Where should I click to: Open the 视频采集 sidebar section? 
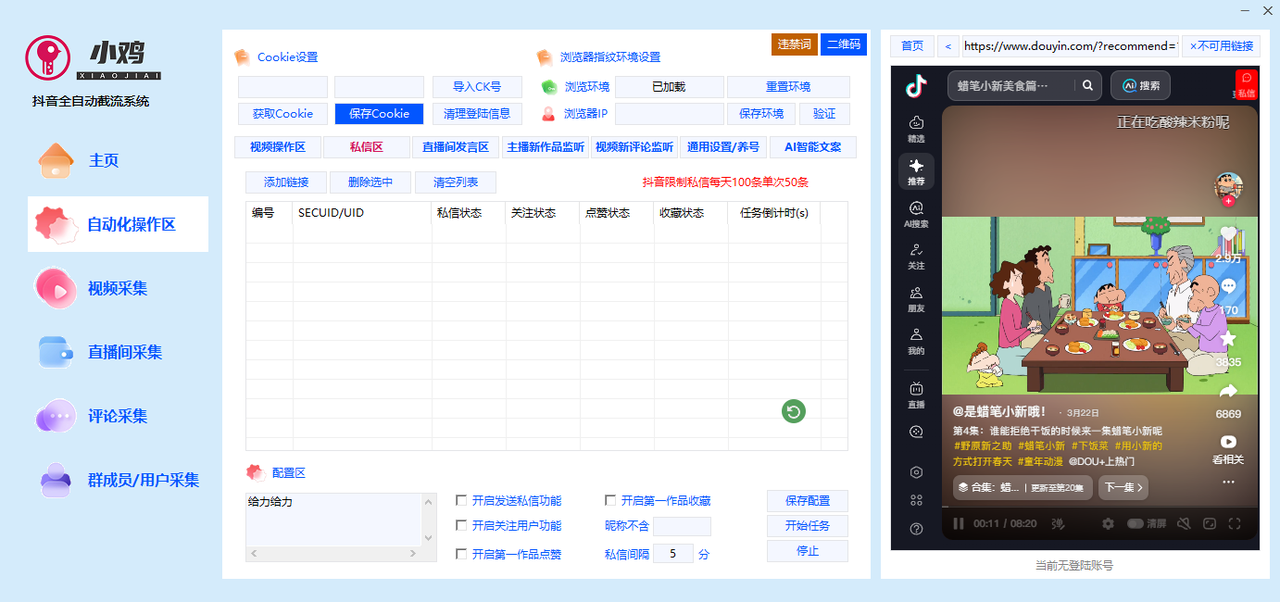[x=117, y=288]
